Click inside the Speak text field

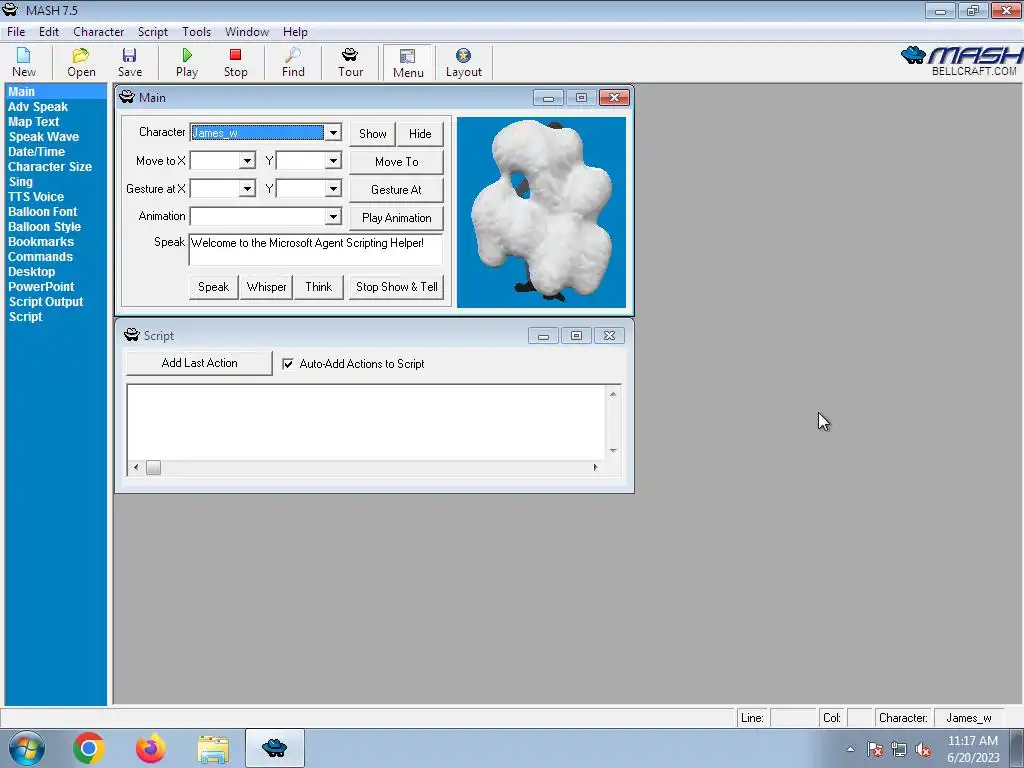(315, 249)
